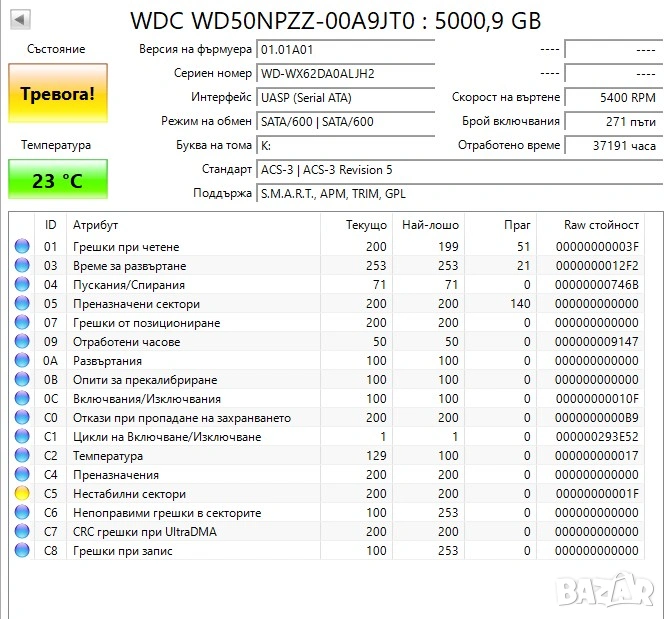Click the yellow status icon for Нестабилни сектори
Screen dimensions: 666x619
22,494
